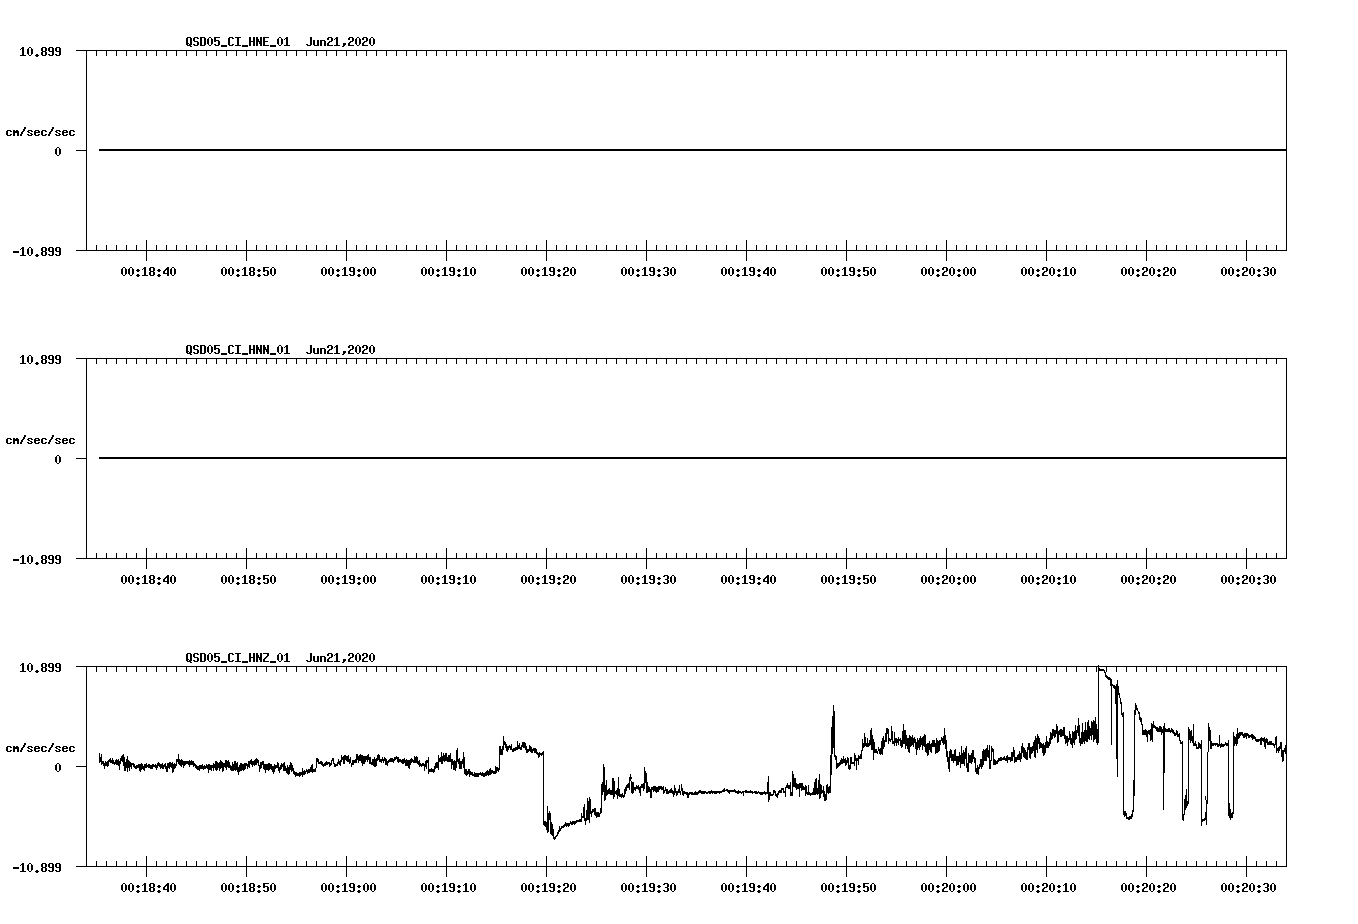Image resolution: width=1358 pixels, height=924 pixels.
Task: Click the 00:18:40 time label under HNE plot
Action: (x=148, y=272)
